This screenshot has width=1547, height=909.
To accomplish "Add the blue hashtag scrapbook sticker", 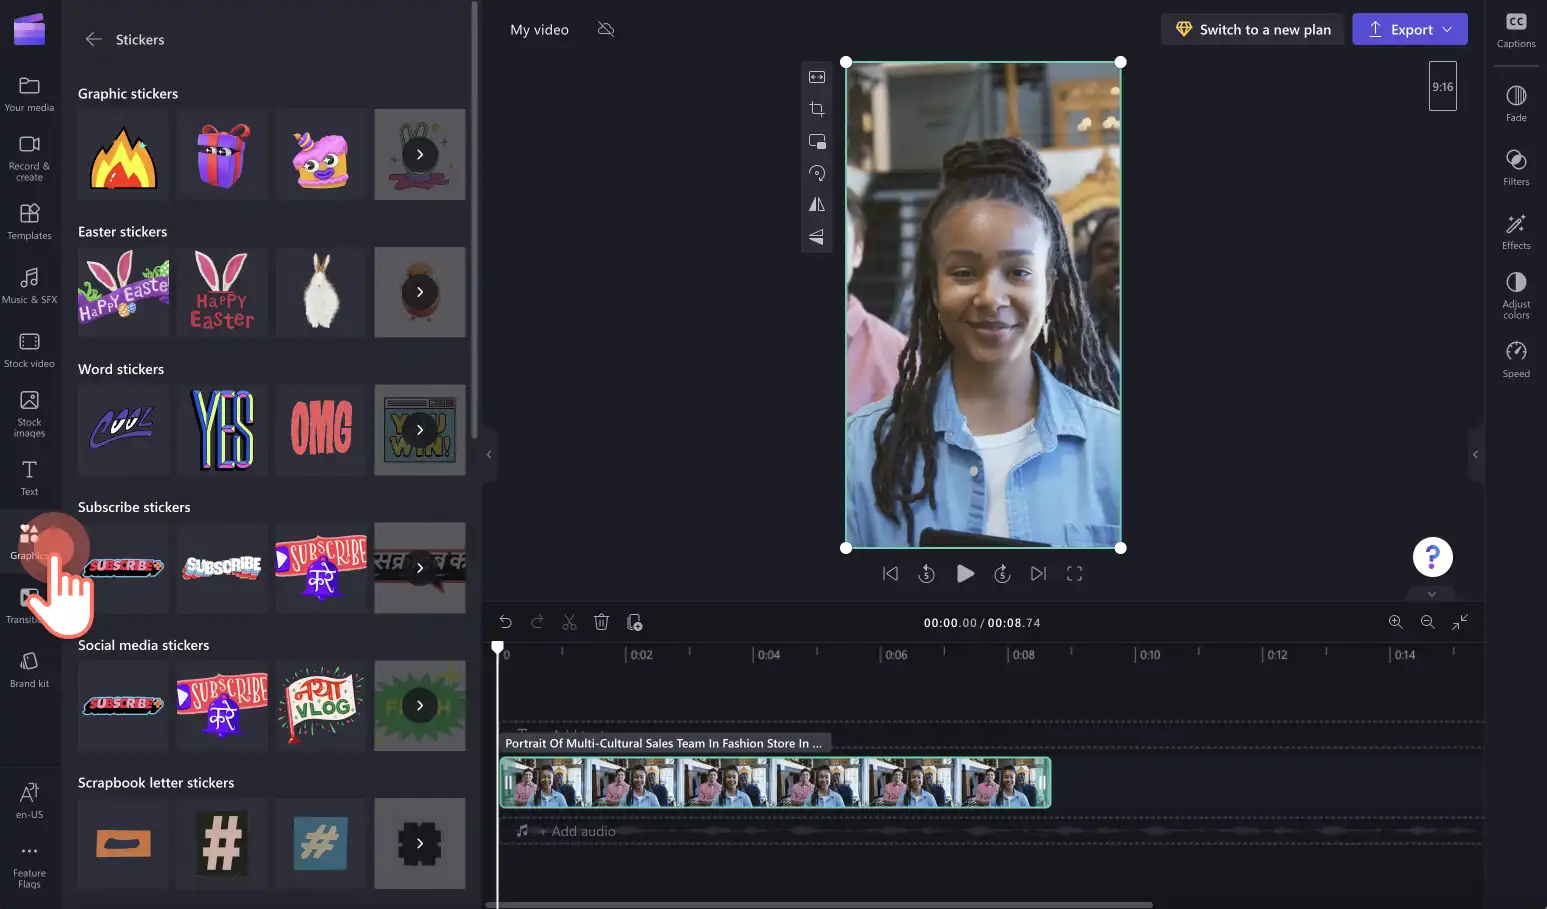I will pos(321,843).
